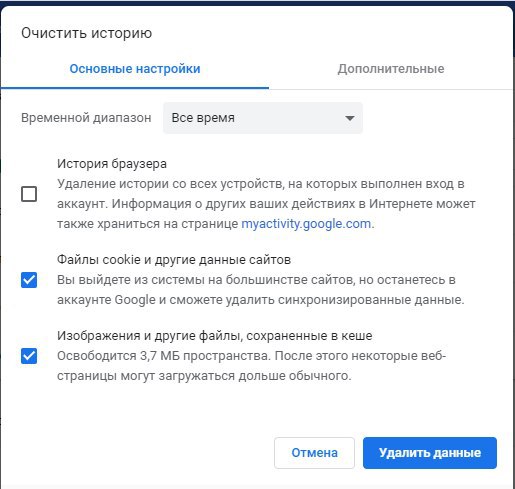
Task: Click the Изображения и другие файлы heading
Action: click(215, 336)
